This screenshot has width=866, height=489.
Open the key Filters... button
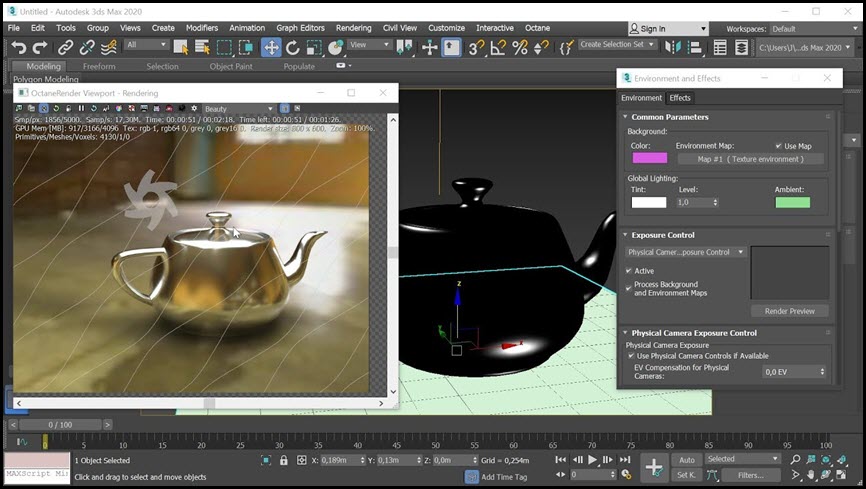pyautogui.click(x=750, y=475)
